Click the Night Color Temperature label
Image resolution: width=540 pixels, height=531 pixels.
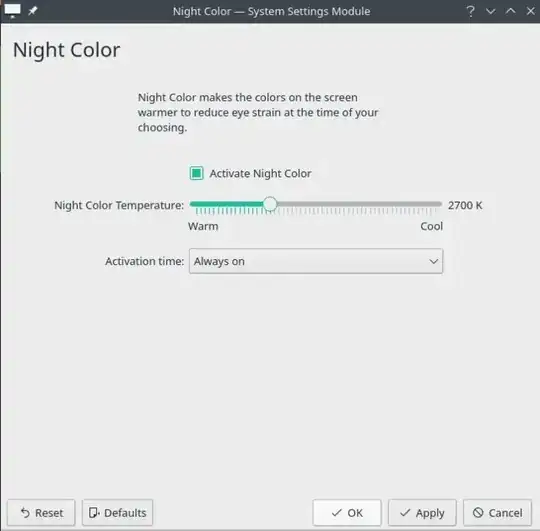click(119, 205)
